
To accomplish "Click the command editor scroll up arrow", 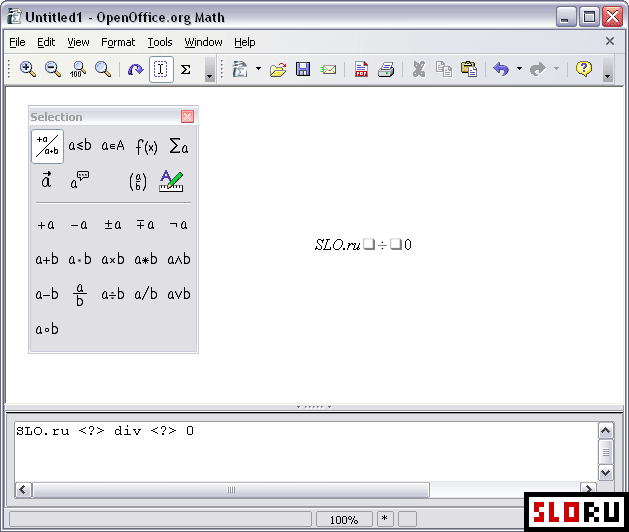I will pyautogui.click(x=605, y=431).
